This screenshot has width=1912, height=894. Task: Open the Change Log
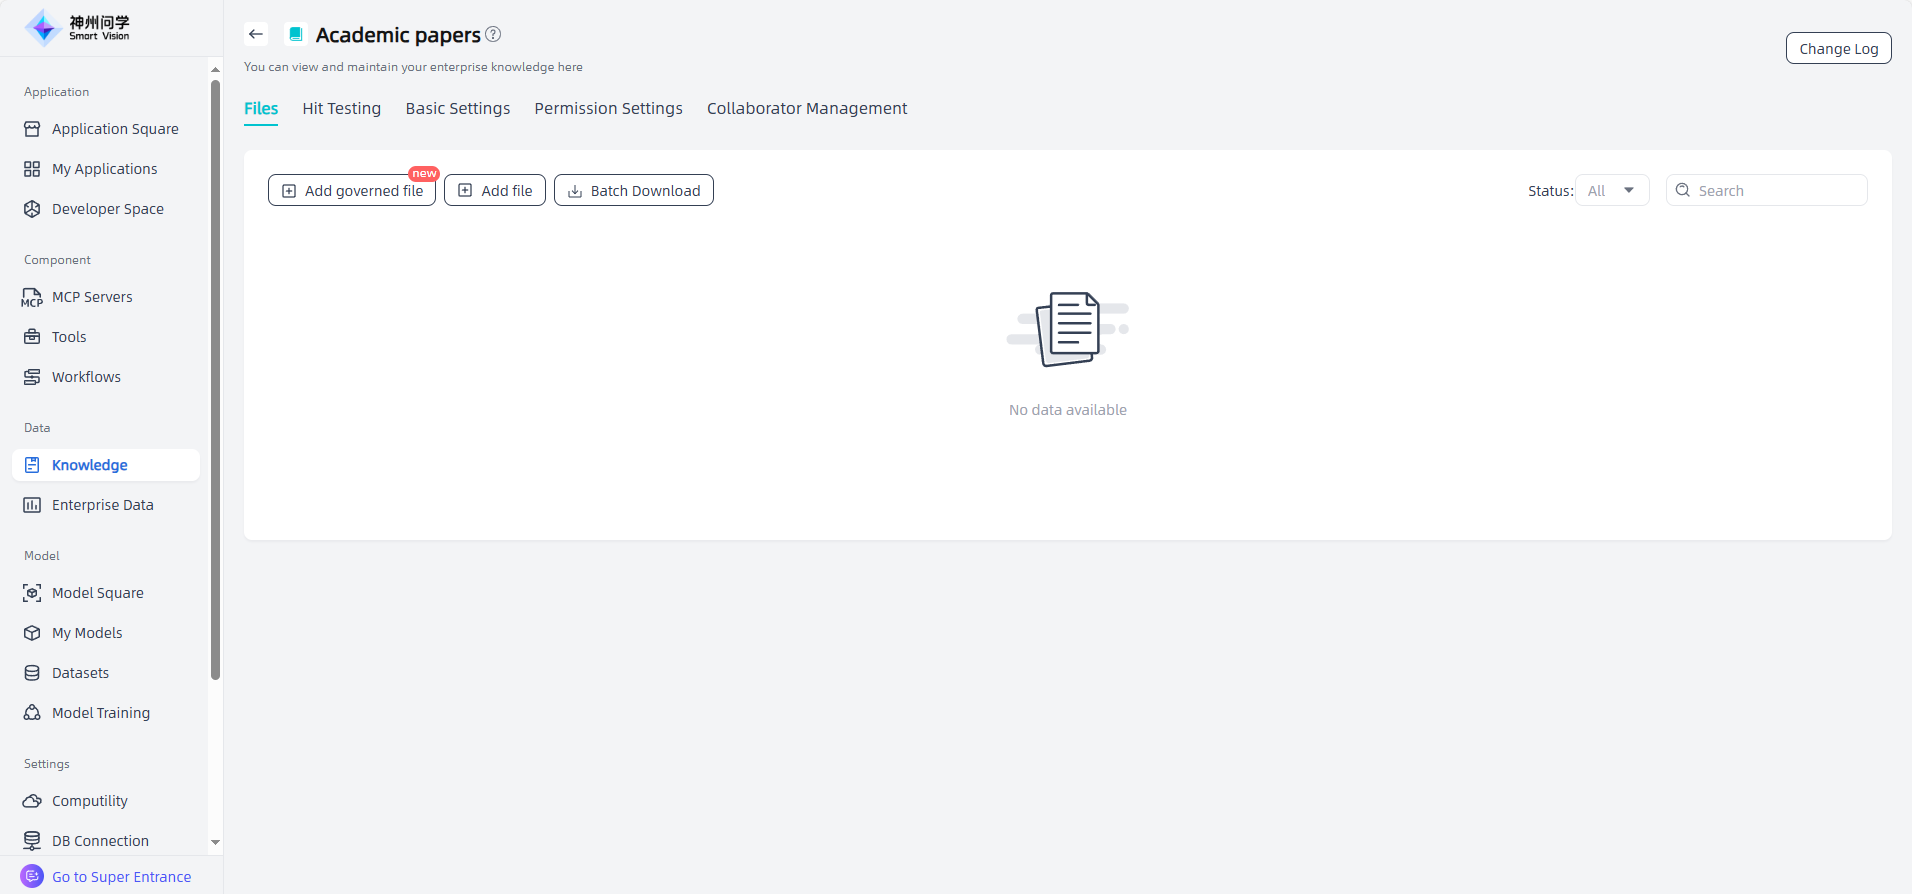pos(1838,48)
